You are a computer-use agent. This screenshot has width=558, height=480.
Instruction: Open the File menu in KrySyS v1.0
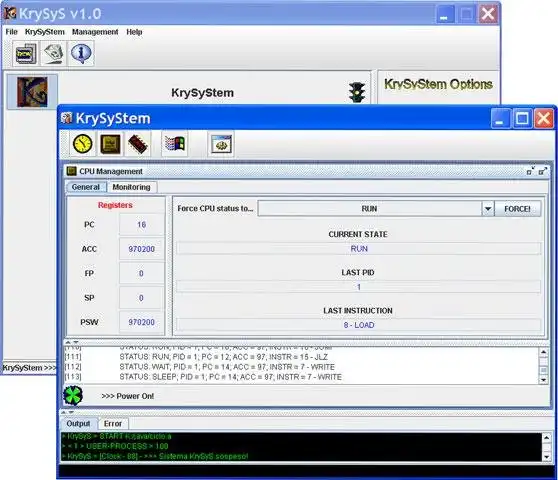click(x=11, y=32)
